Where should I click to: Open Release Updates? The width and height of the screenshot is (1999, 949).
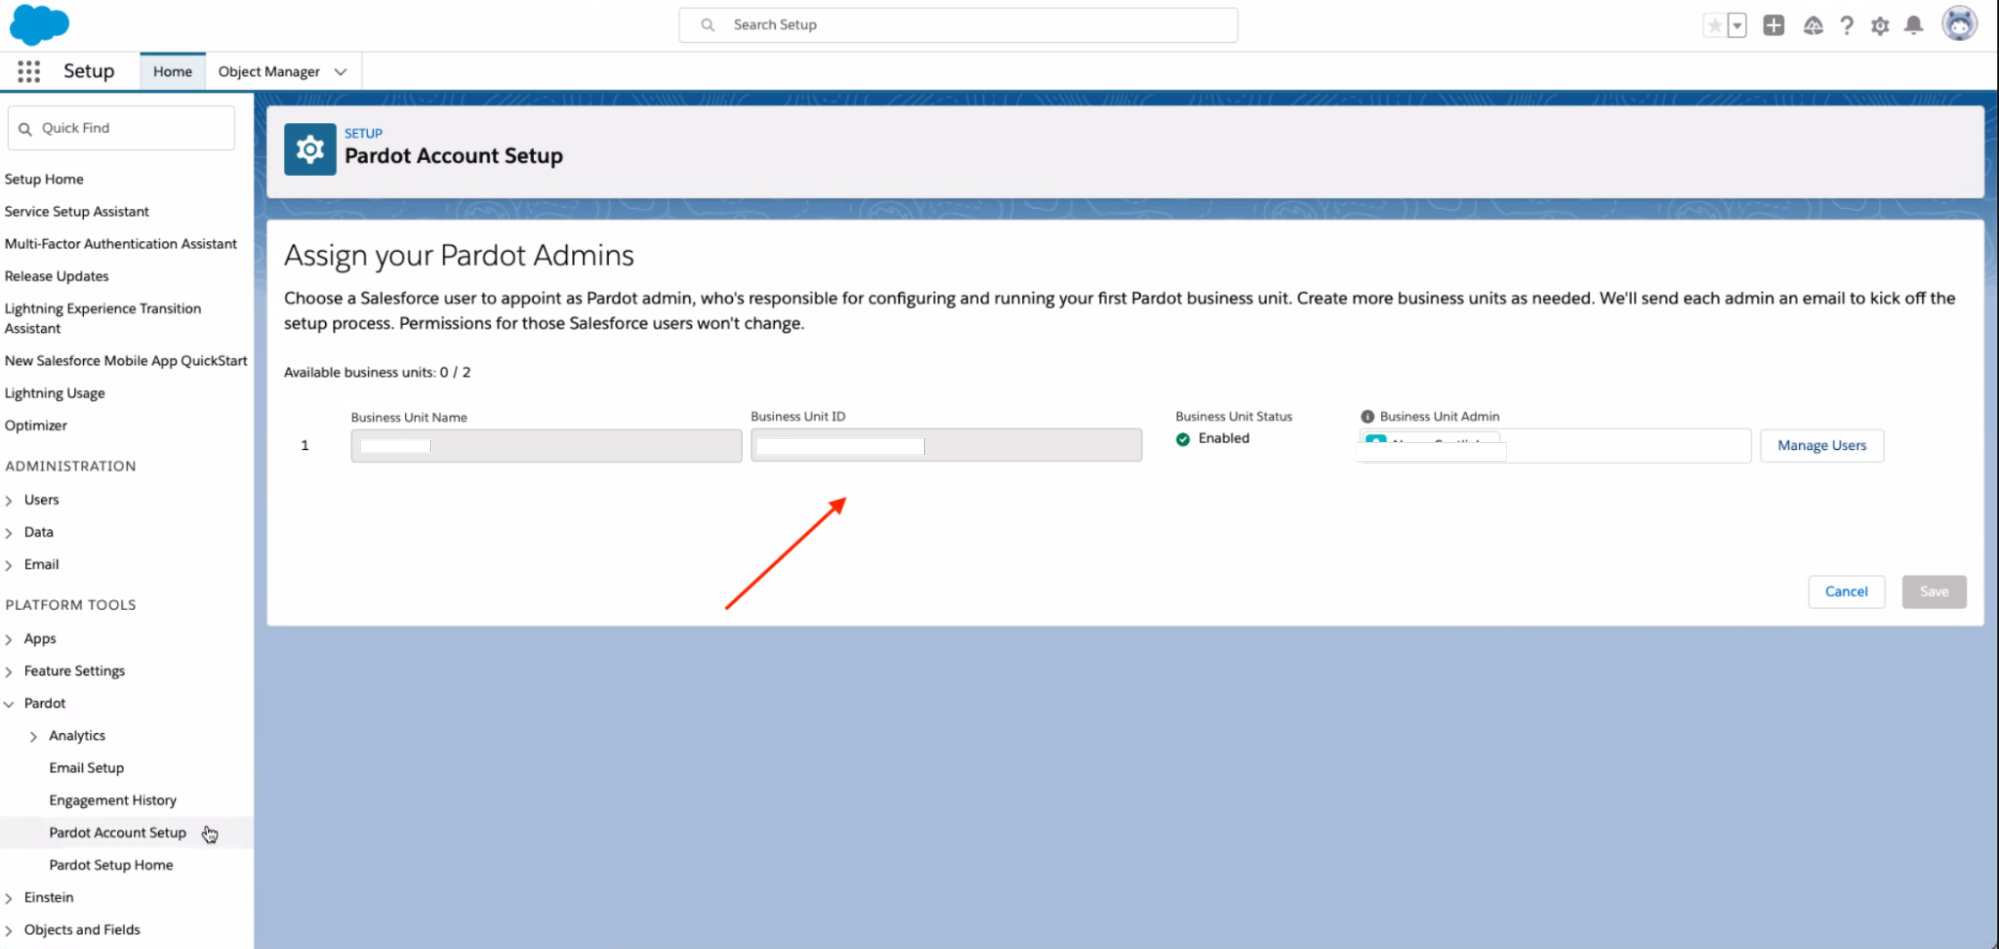pyautogui.click(x=57, y=276)
